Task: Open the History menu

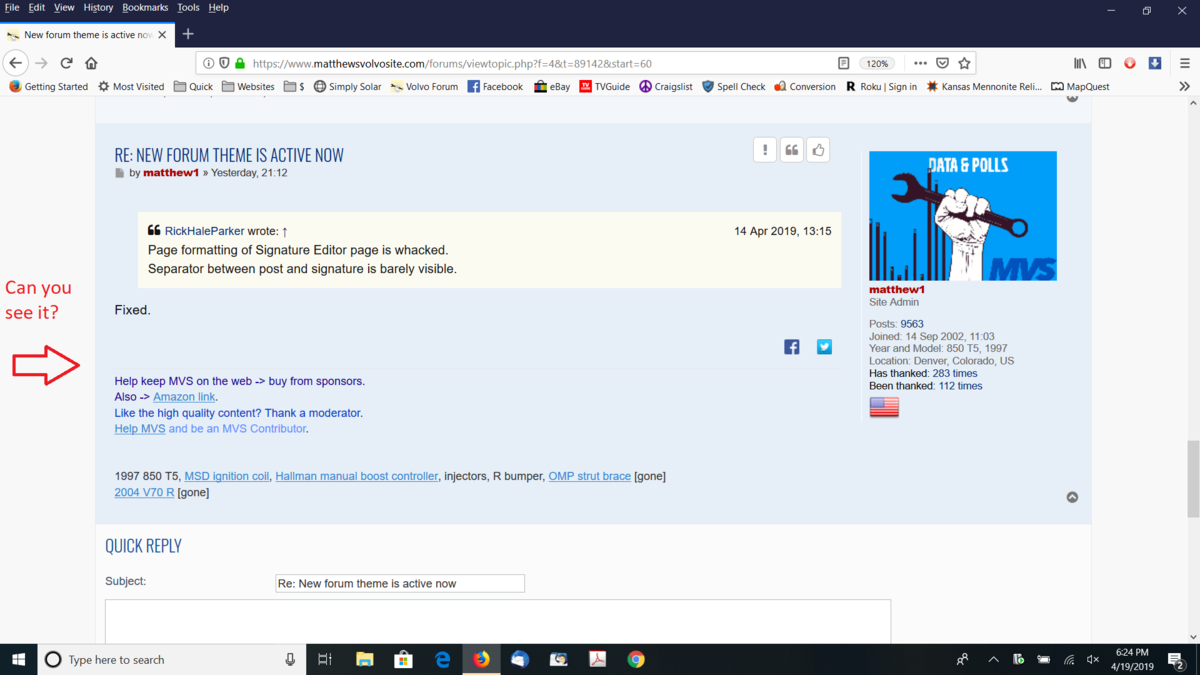Action: [x=98, y=8]
